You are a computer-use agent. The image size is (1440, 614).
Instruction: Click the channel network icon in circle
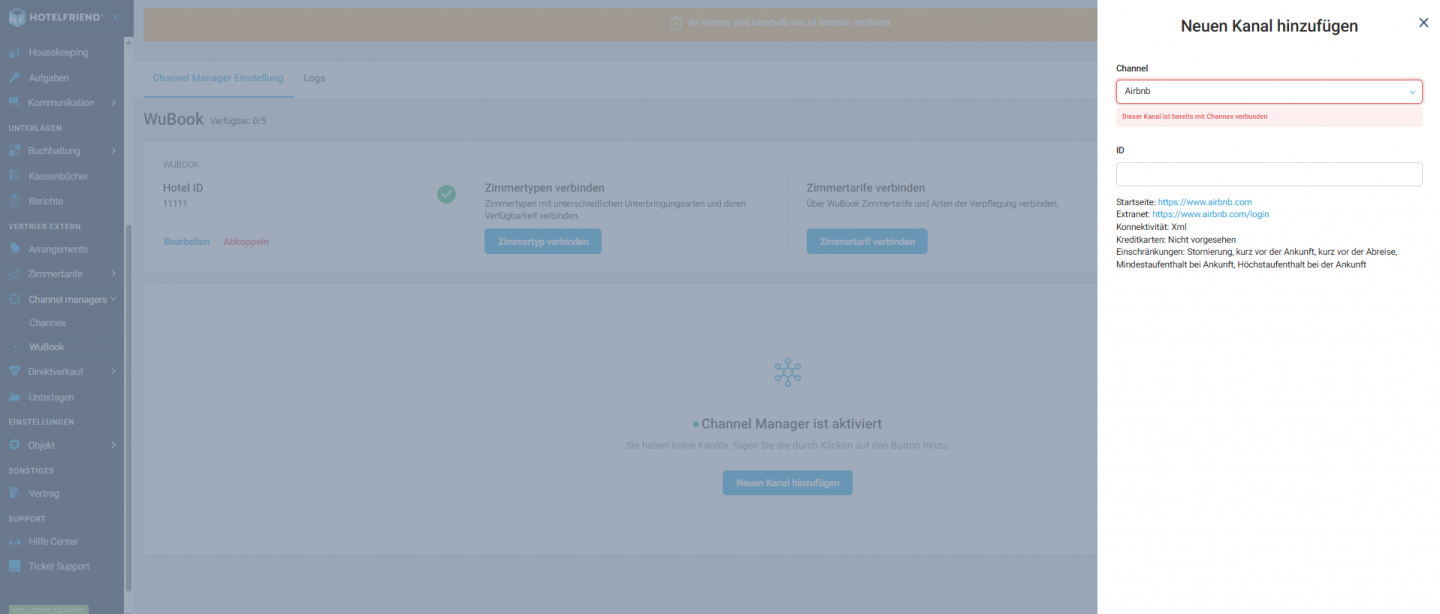click(x=788, y=372)
